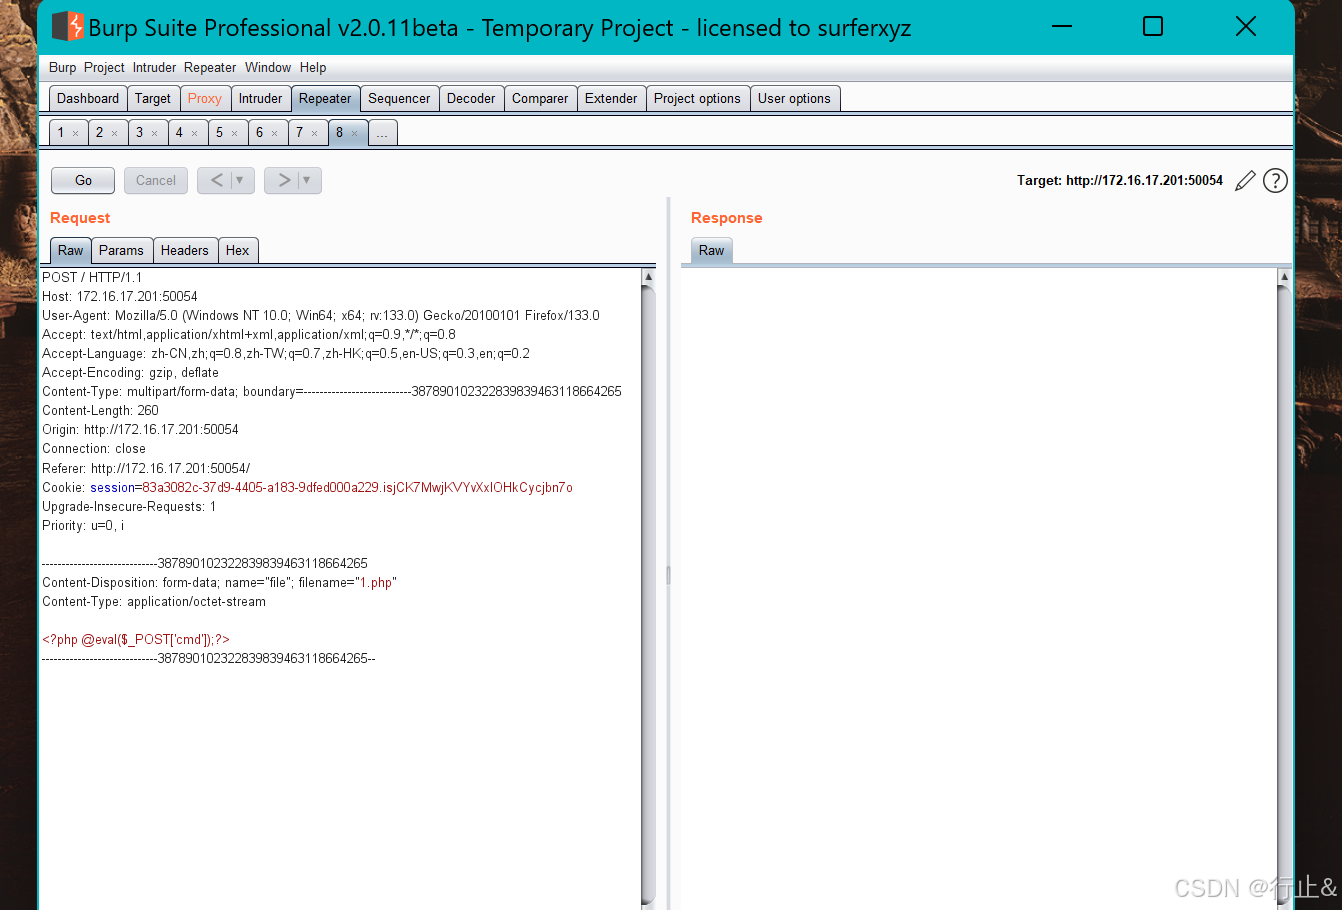
Task: Close Repeater tab 5 with its x
Action: (234, 133)
